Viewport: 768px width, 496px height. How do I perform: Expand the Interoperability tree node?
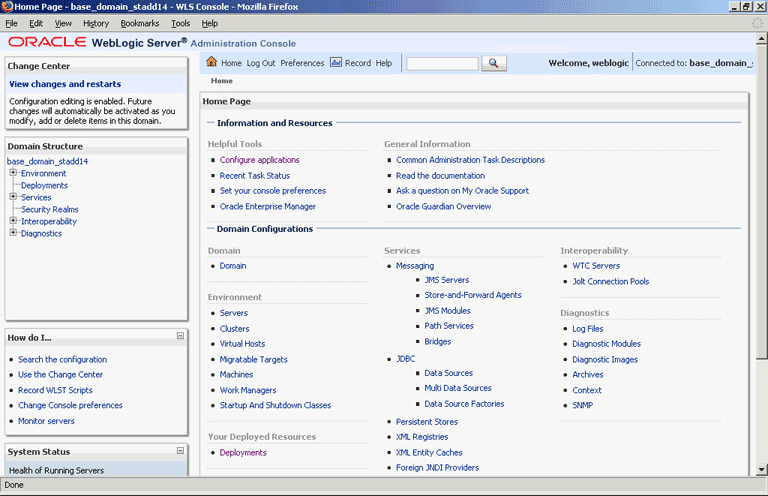tap(13, 221)
